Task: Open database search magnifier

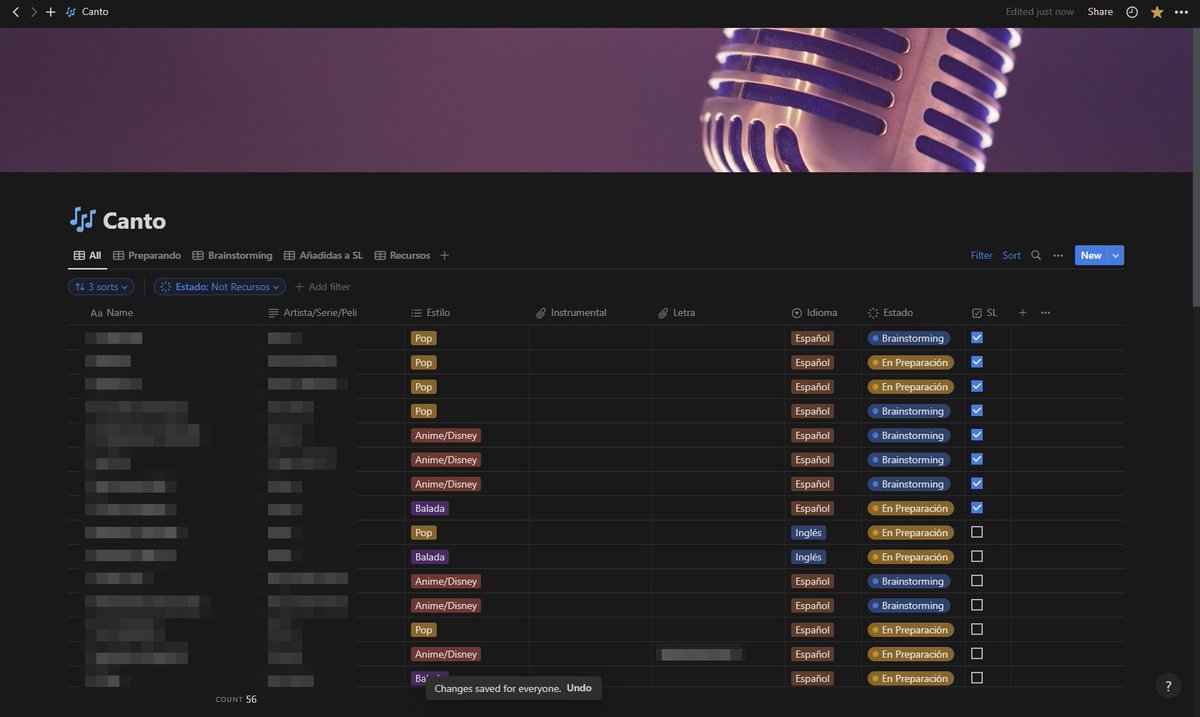Action: (x=1036, y=255)
